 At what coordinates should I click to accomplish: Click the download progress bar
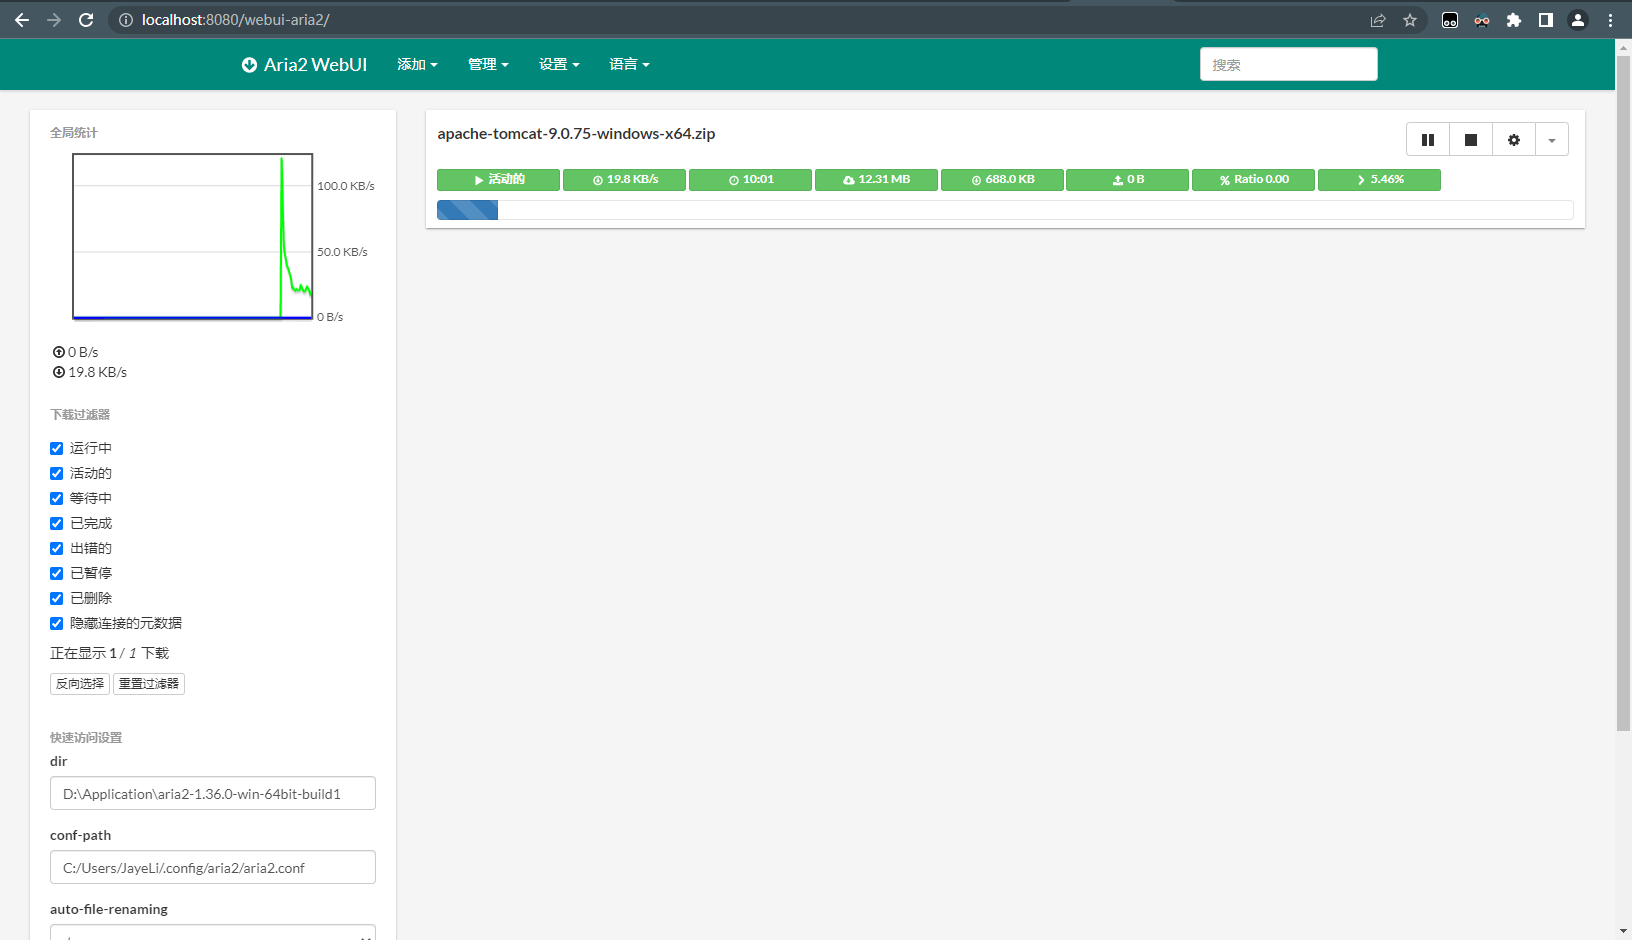[x=1005, y=210]
